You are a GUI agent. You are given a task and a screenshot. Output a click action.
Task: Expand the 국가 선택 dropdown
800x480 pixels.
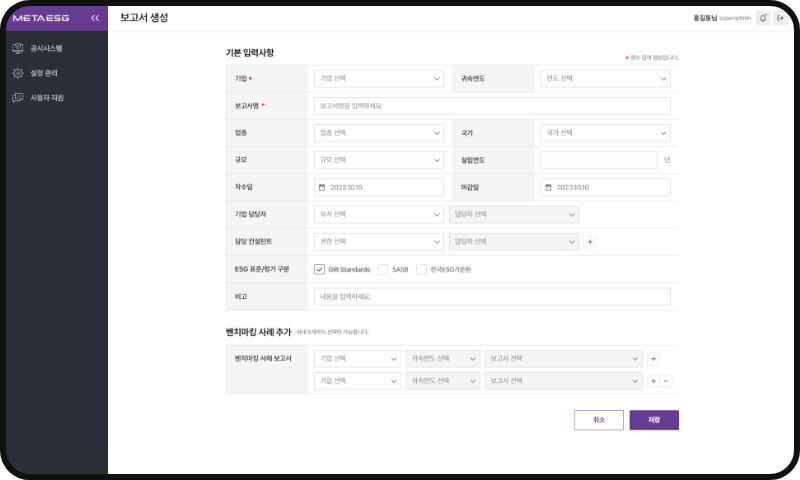[x=605, y=133]
